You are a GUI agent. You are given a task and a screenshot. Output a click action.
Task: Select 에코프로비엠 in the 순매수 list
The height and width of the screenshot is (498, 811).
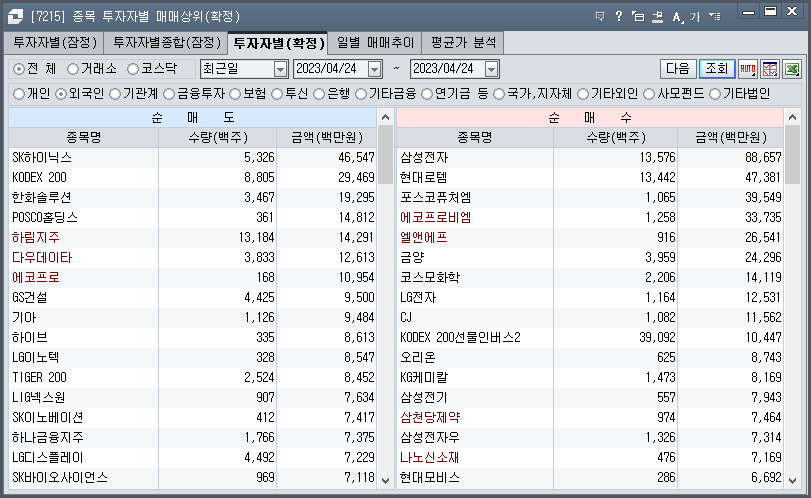tap(590, 217)
